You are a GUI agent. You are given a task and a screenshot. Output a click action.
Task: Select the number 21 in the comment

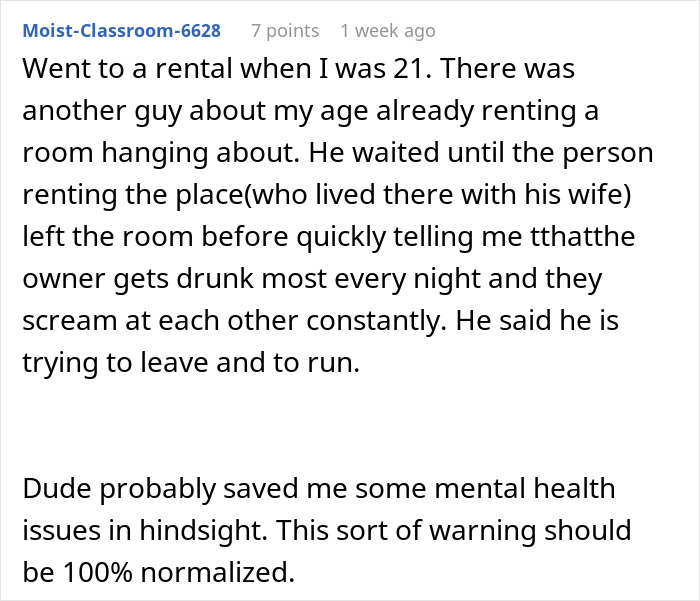click(x=407, y=69)
